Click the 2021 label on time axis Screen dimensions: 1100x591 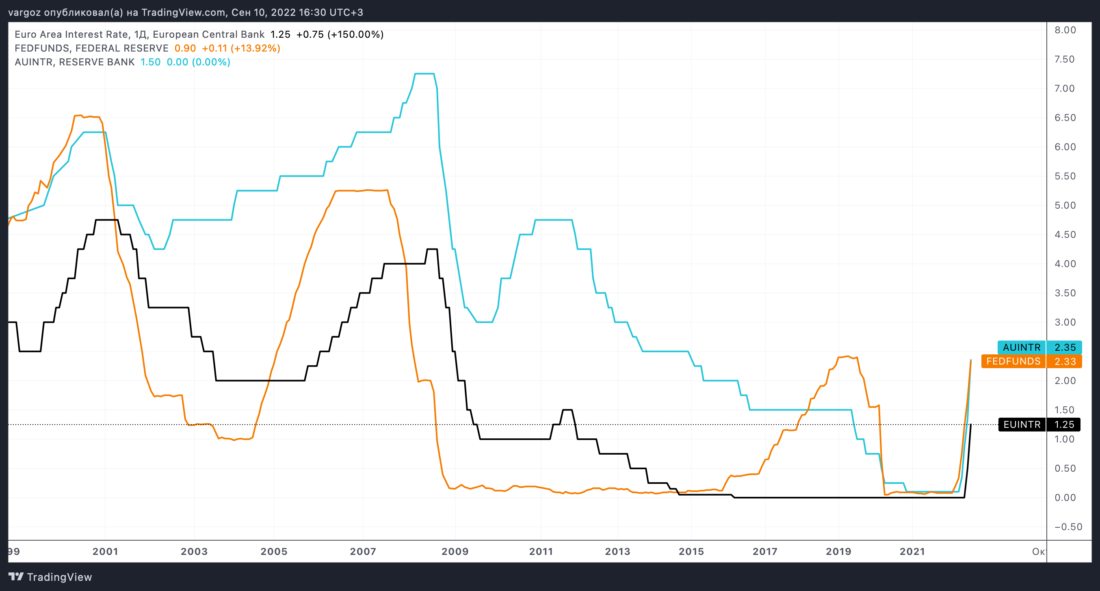[912, 551]
